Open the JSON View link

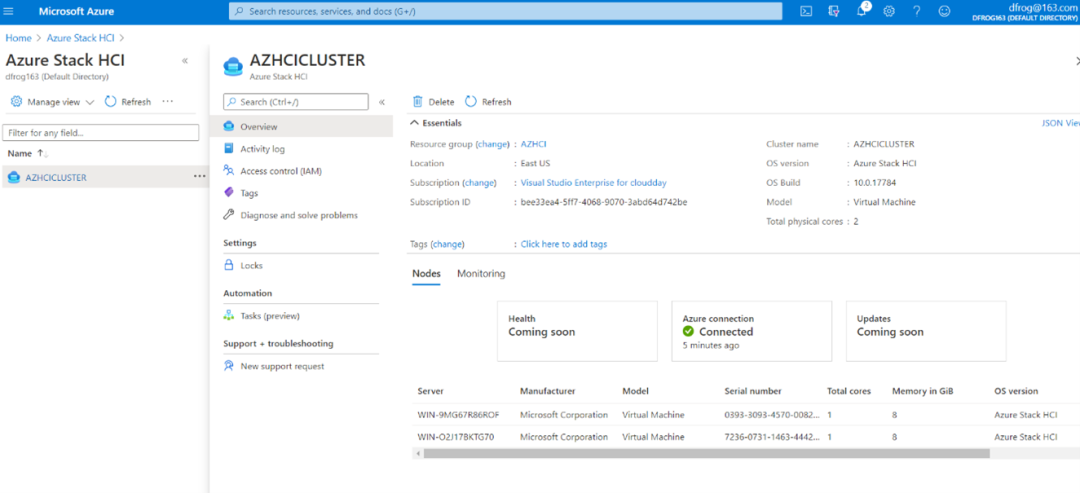click(x=1061, y=123)
